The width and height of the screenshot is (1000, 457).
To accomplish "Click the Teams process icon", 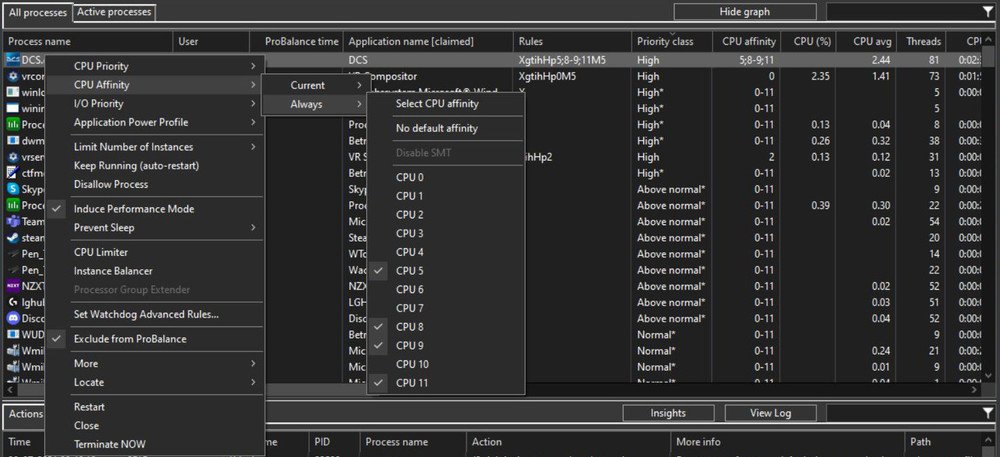I will tap(13, 222).
